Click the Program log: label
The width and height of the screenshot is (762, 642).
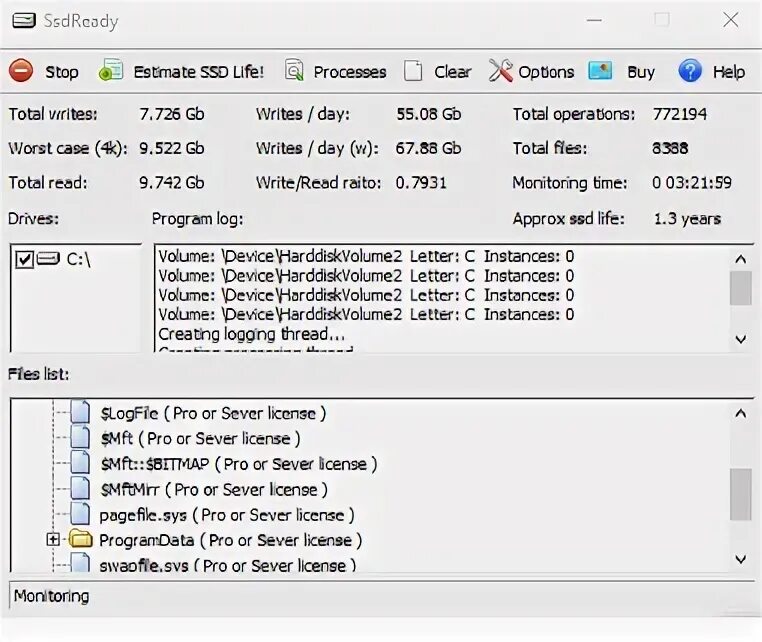coord(197,219)
